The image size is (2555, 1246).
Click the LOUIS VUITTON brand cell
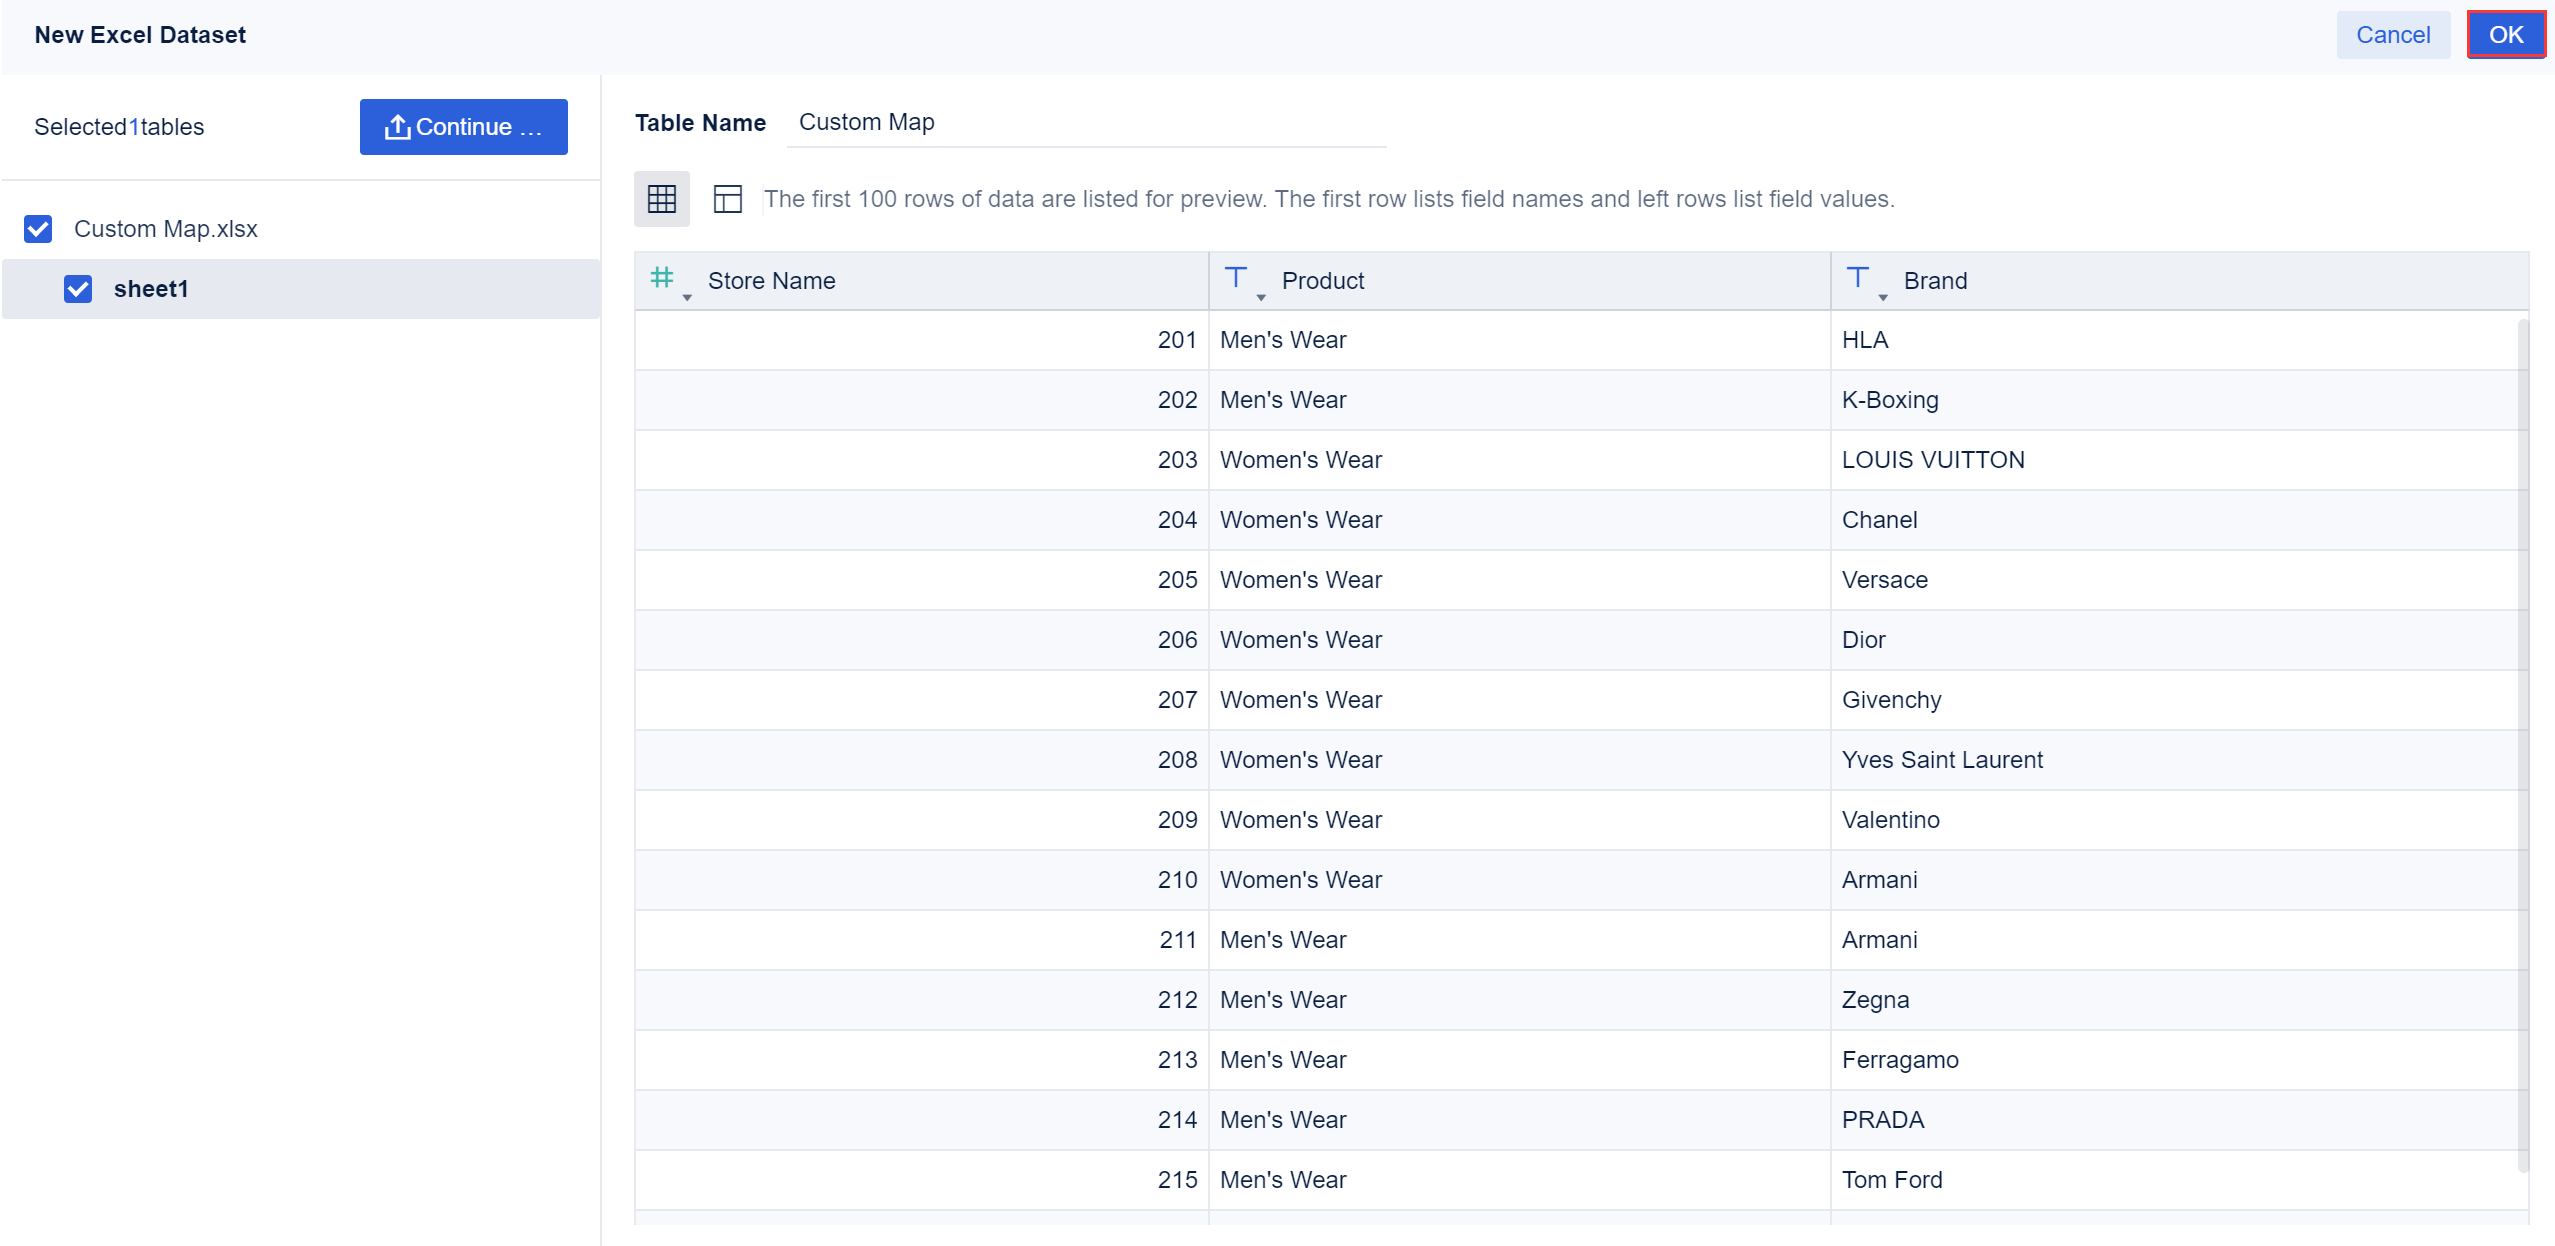tap(1933, 460)
